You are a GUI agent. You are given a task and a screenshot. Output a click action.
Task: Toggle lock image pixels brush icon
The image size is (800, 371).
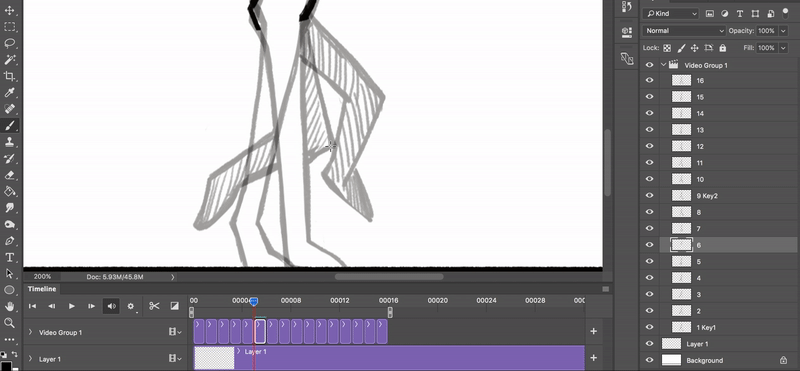pyautogui.click(x=681, y=48)
